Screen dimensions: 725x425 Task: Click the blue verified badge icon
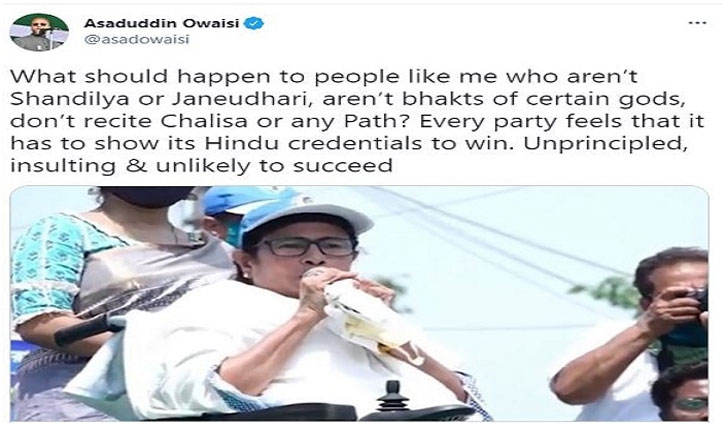(254, 23)
